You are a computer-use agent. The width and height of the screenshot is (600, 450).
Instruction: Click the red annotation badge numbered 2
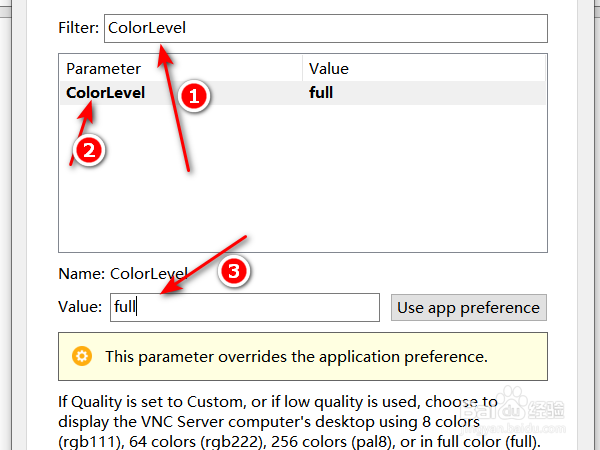pyautogui.click(x=89, y=152)
